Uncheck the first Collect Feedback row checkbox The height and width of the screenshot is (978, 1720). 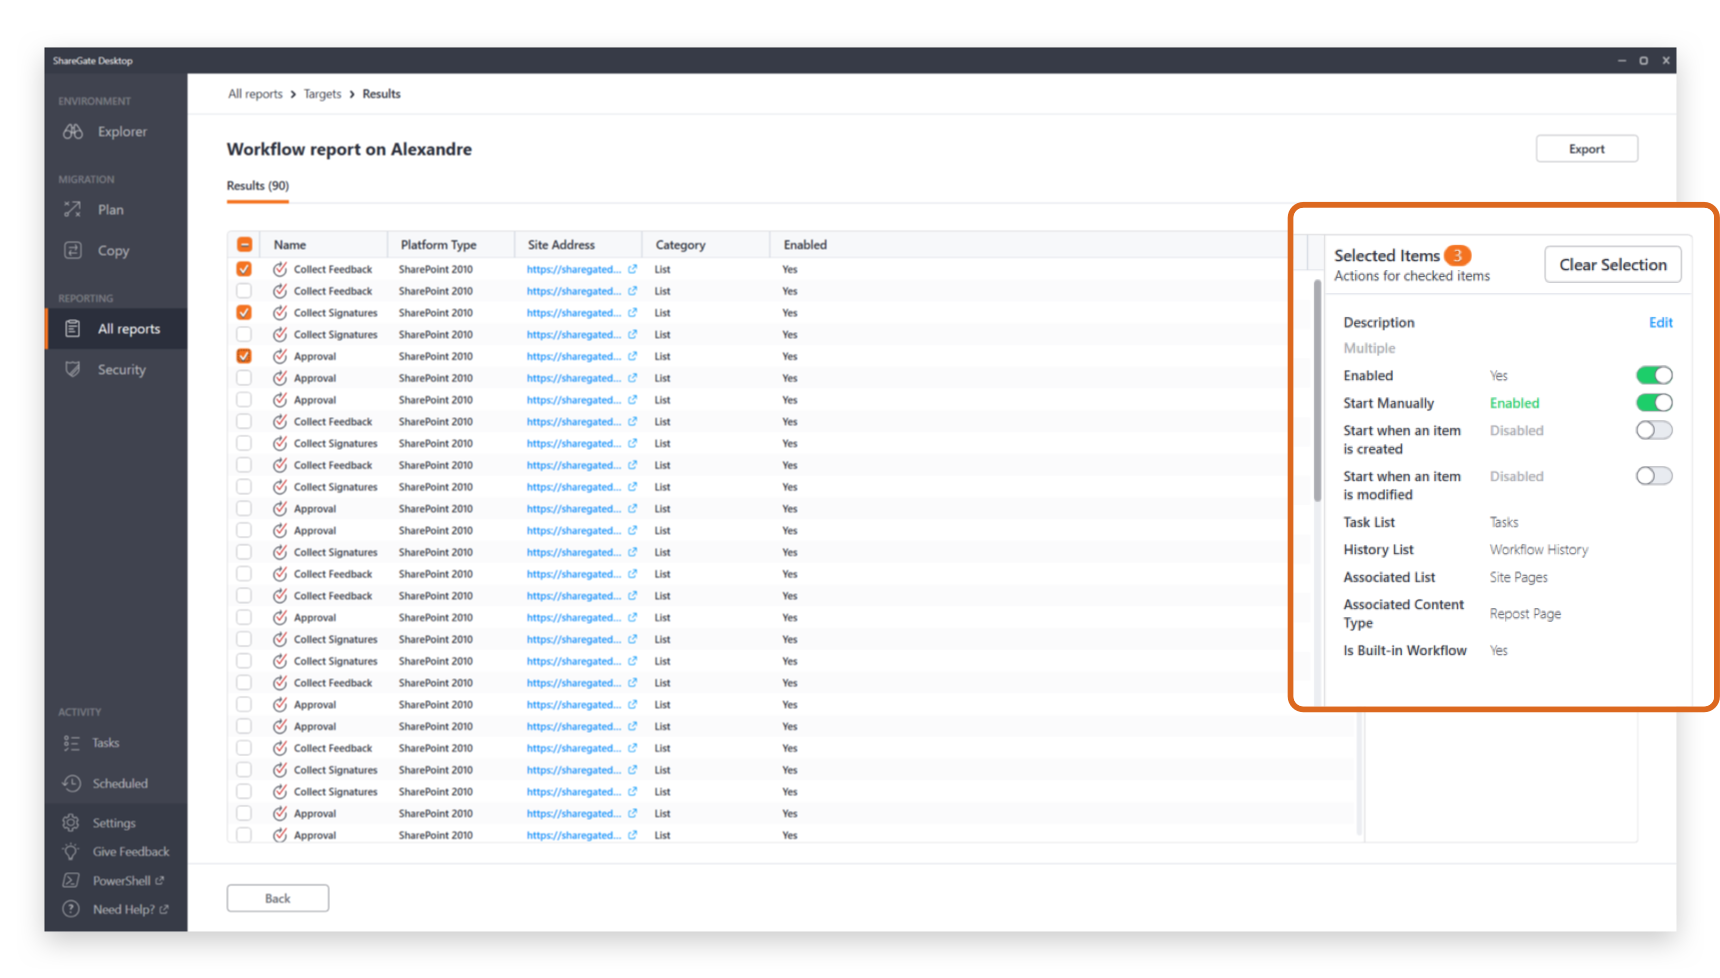coord(244,269)
